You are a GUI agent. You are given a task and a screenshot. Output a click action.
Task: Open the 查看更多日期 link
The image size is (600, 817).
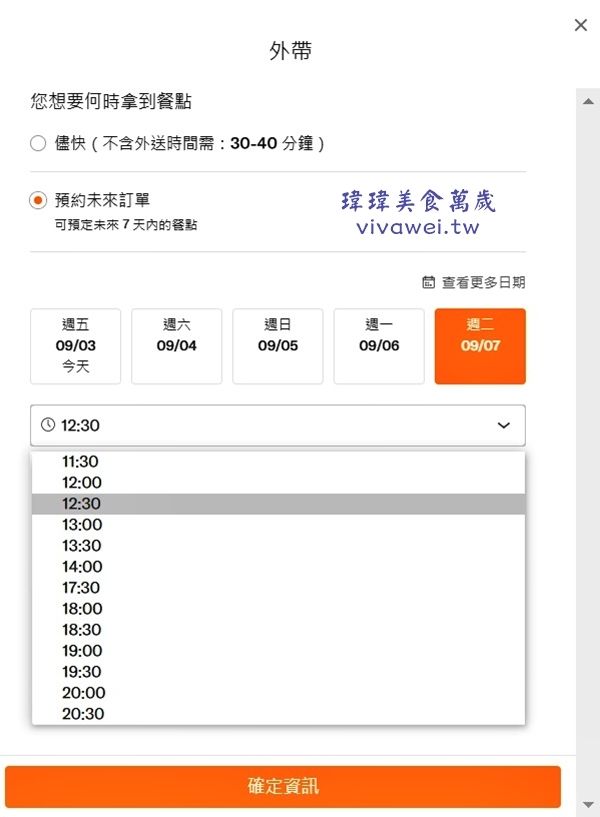tap(484, 283)
